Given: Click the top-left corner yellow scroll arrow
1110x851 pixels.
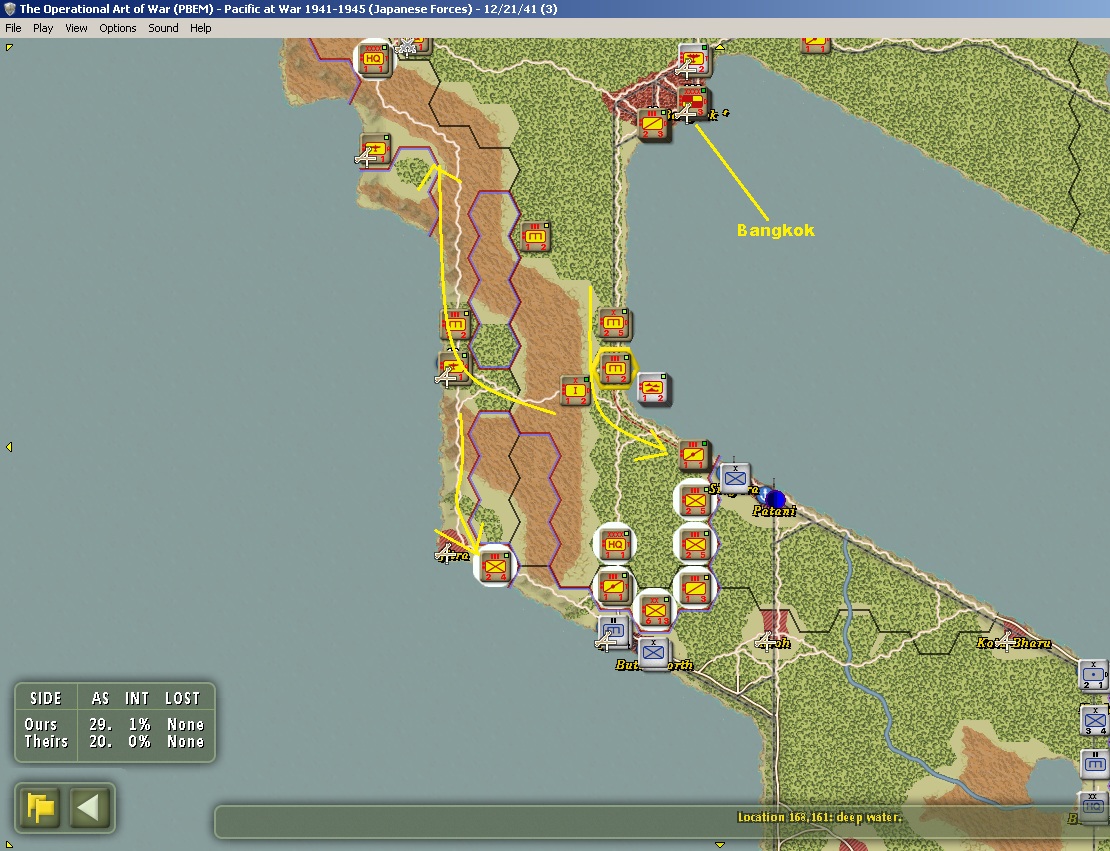Looking at the screenshot, I should pos(9,47).
